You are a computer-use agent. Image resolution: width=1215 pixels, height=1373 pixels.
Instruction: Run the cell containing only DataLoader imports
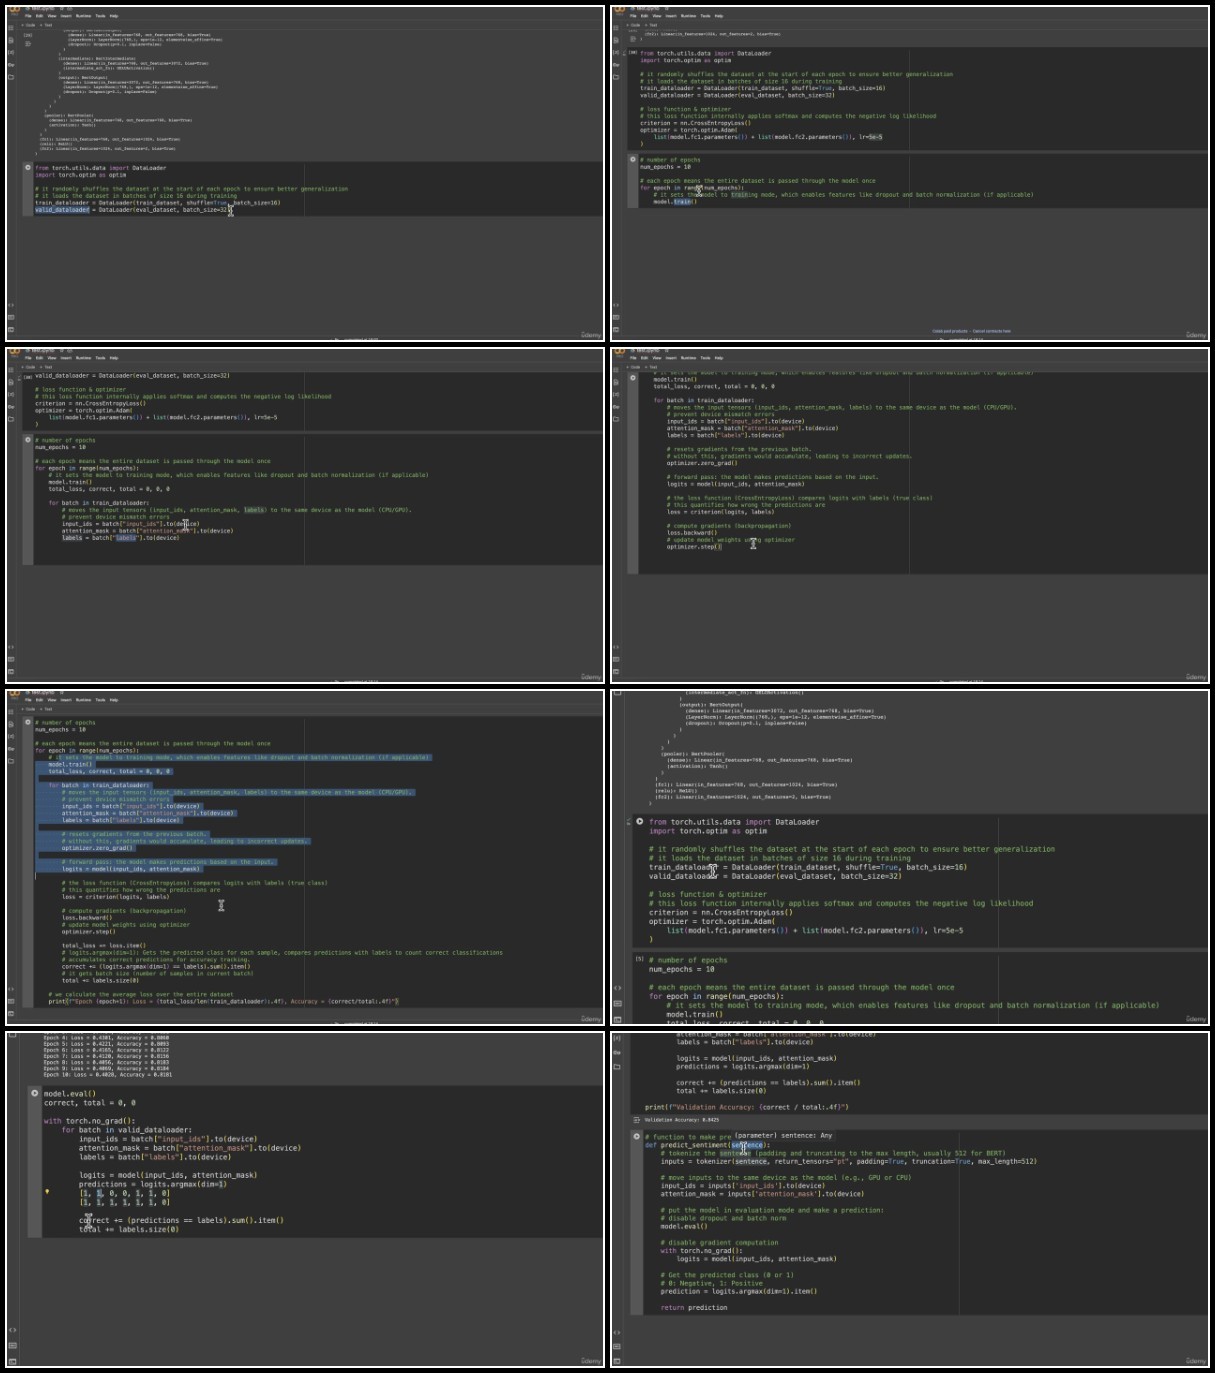(x=28, y=167)
